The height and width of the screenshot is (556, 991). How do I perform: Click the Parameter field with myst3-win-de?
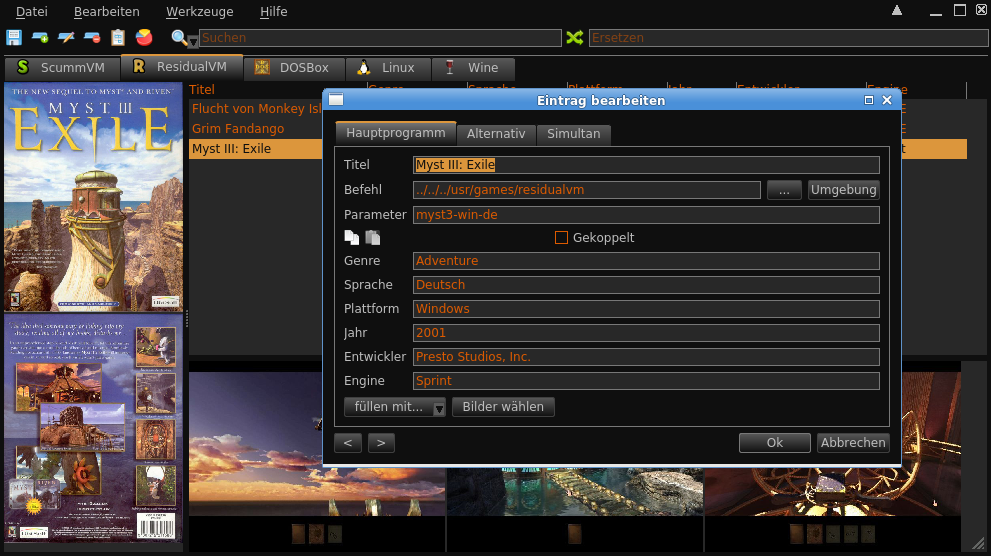[x=646, y=215]
